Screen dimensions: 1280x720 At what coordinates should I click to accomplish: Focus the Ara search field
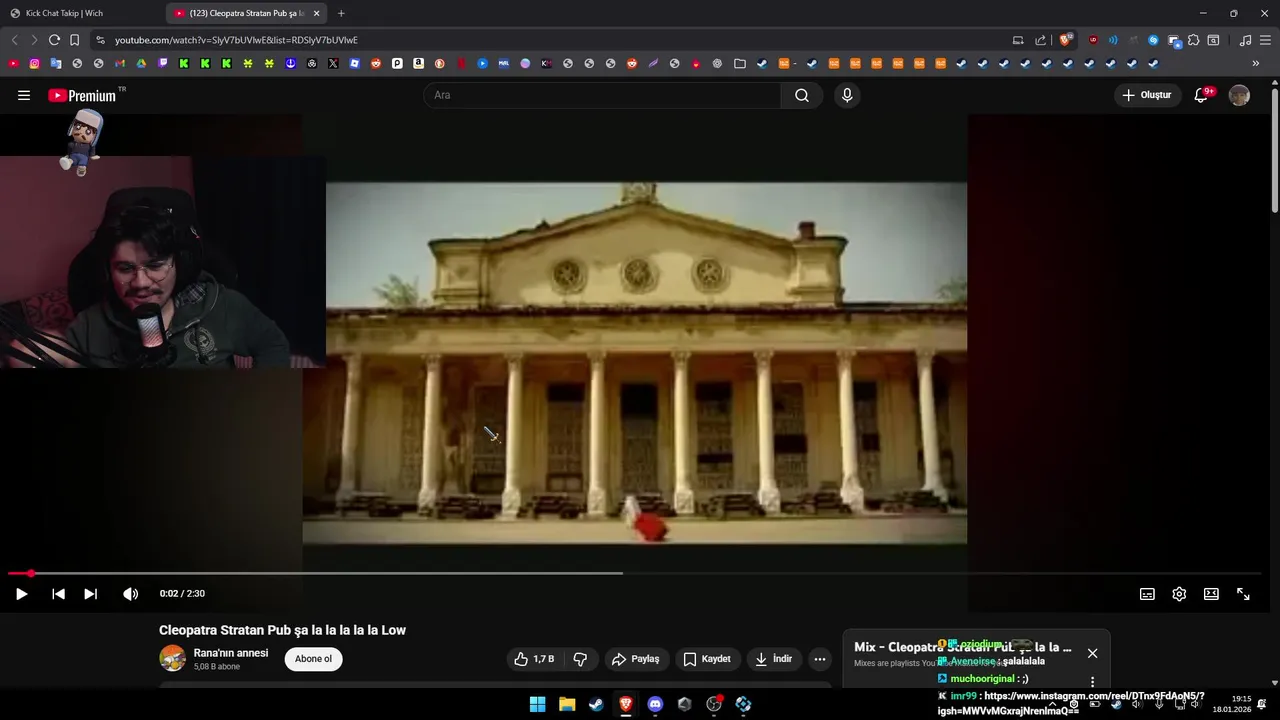(x=602, y=95)
